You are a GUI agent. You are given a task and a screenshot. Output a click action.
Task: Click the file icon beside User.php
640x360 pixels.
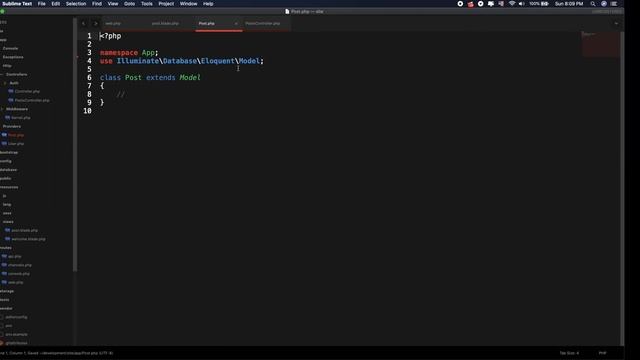coord(4,144)
